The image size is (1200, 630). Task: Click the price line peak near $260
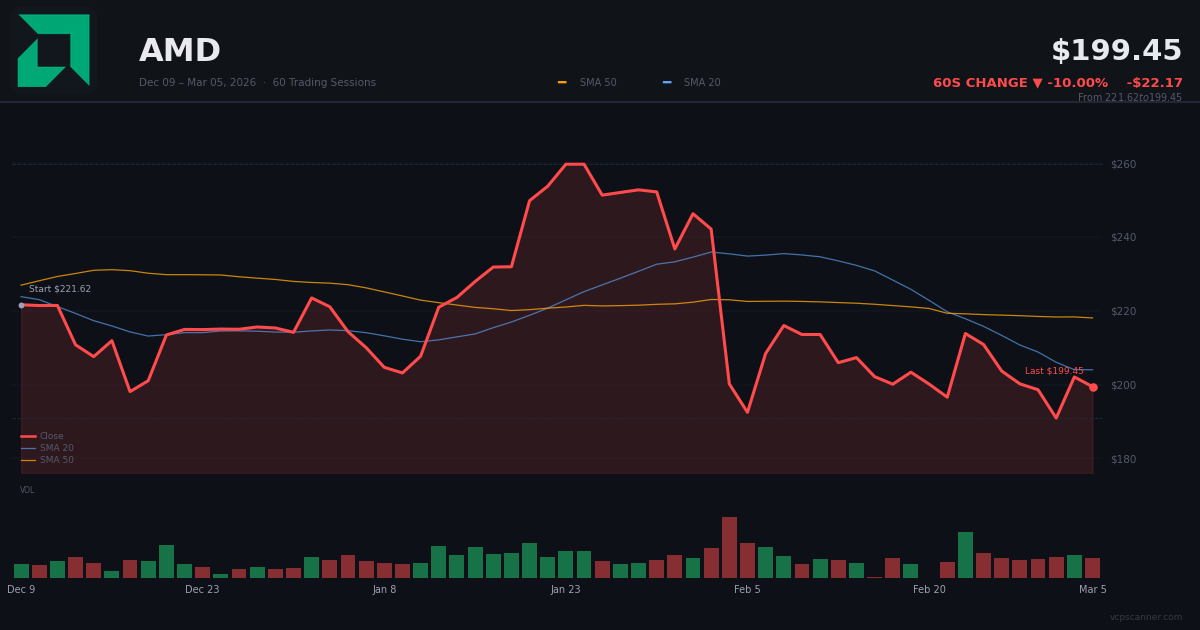tap(575, 164)
